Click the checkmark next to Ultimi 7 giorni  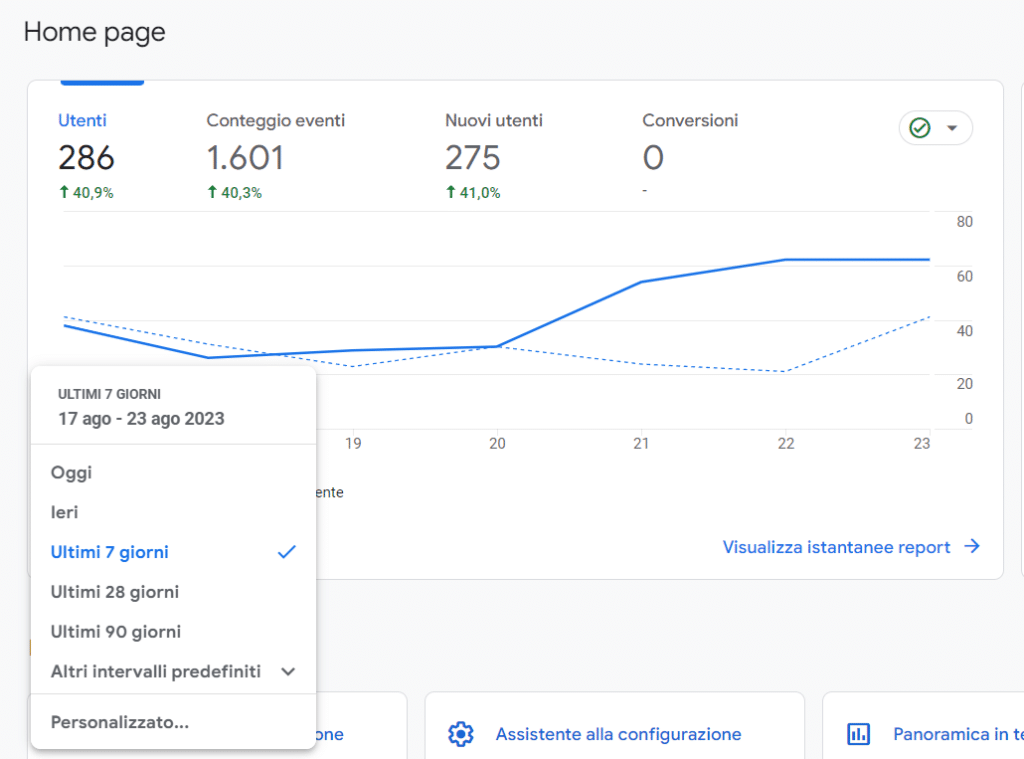287,552
